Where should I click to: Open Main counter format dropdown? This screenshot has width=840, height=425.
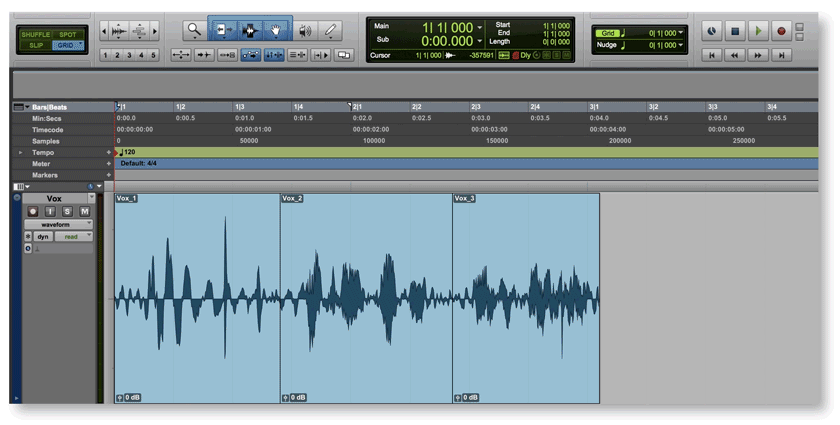[479, 27]
